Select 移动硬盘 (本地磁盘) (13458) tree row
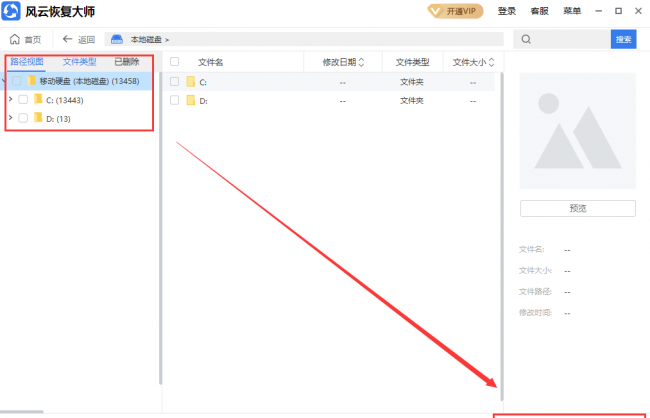Screen dimensions: 650x418 click(76, 81)
